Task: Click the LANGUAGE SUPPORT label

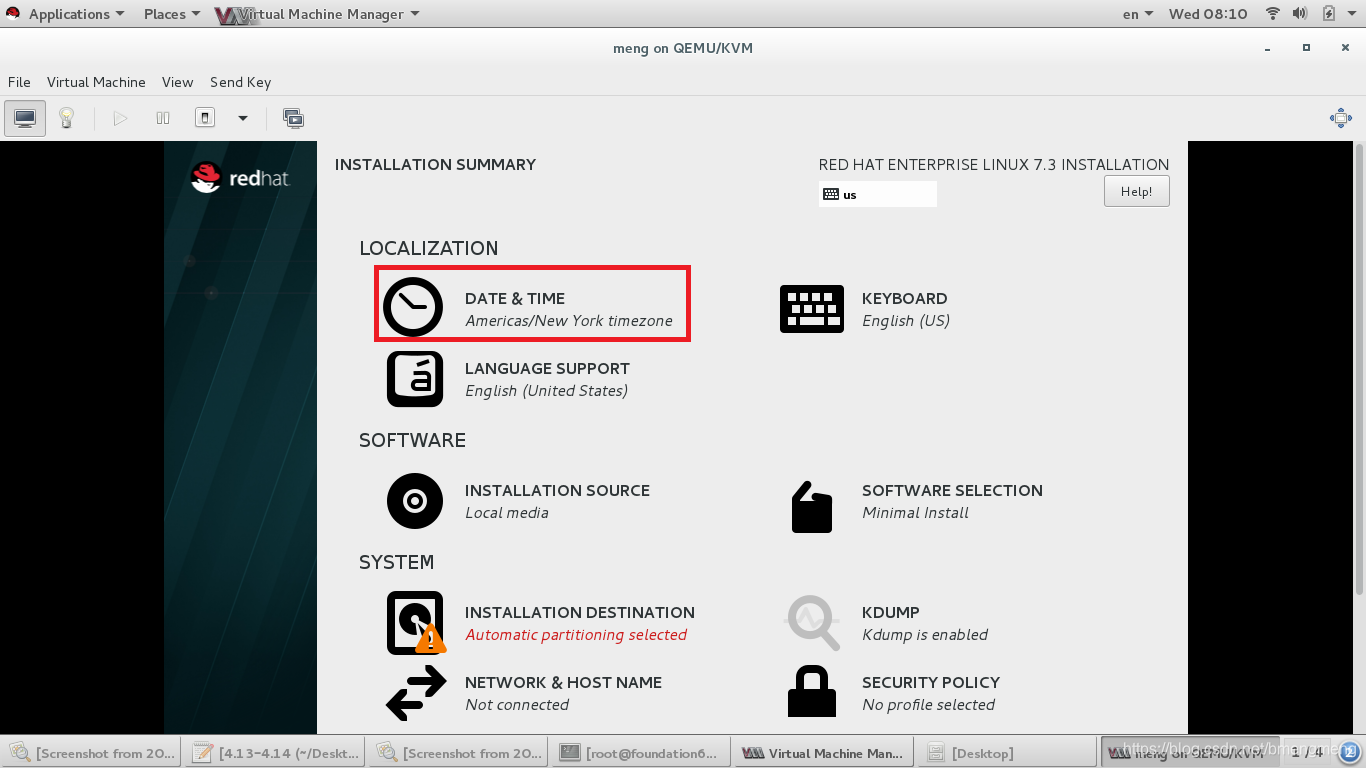Action: point(547,368)
